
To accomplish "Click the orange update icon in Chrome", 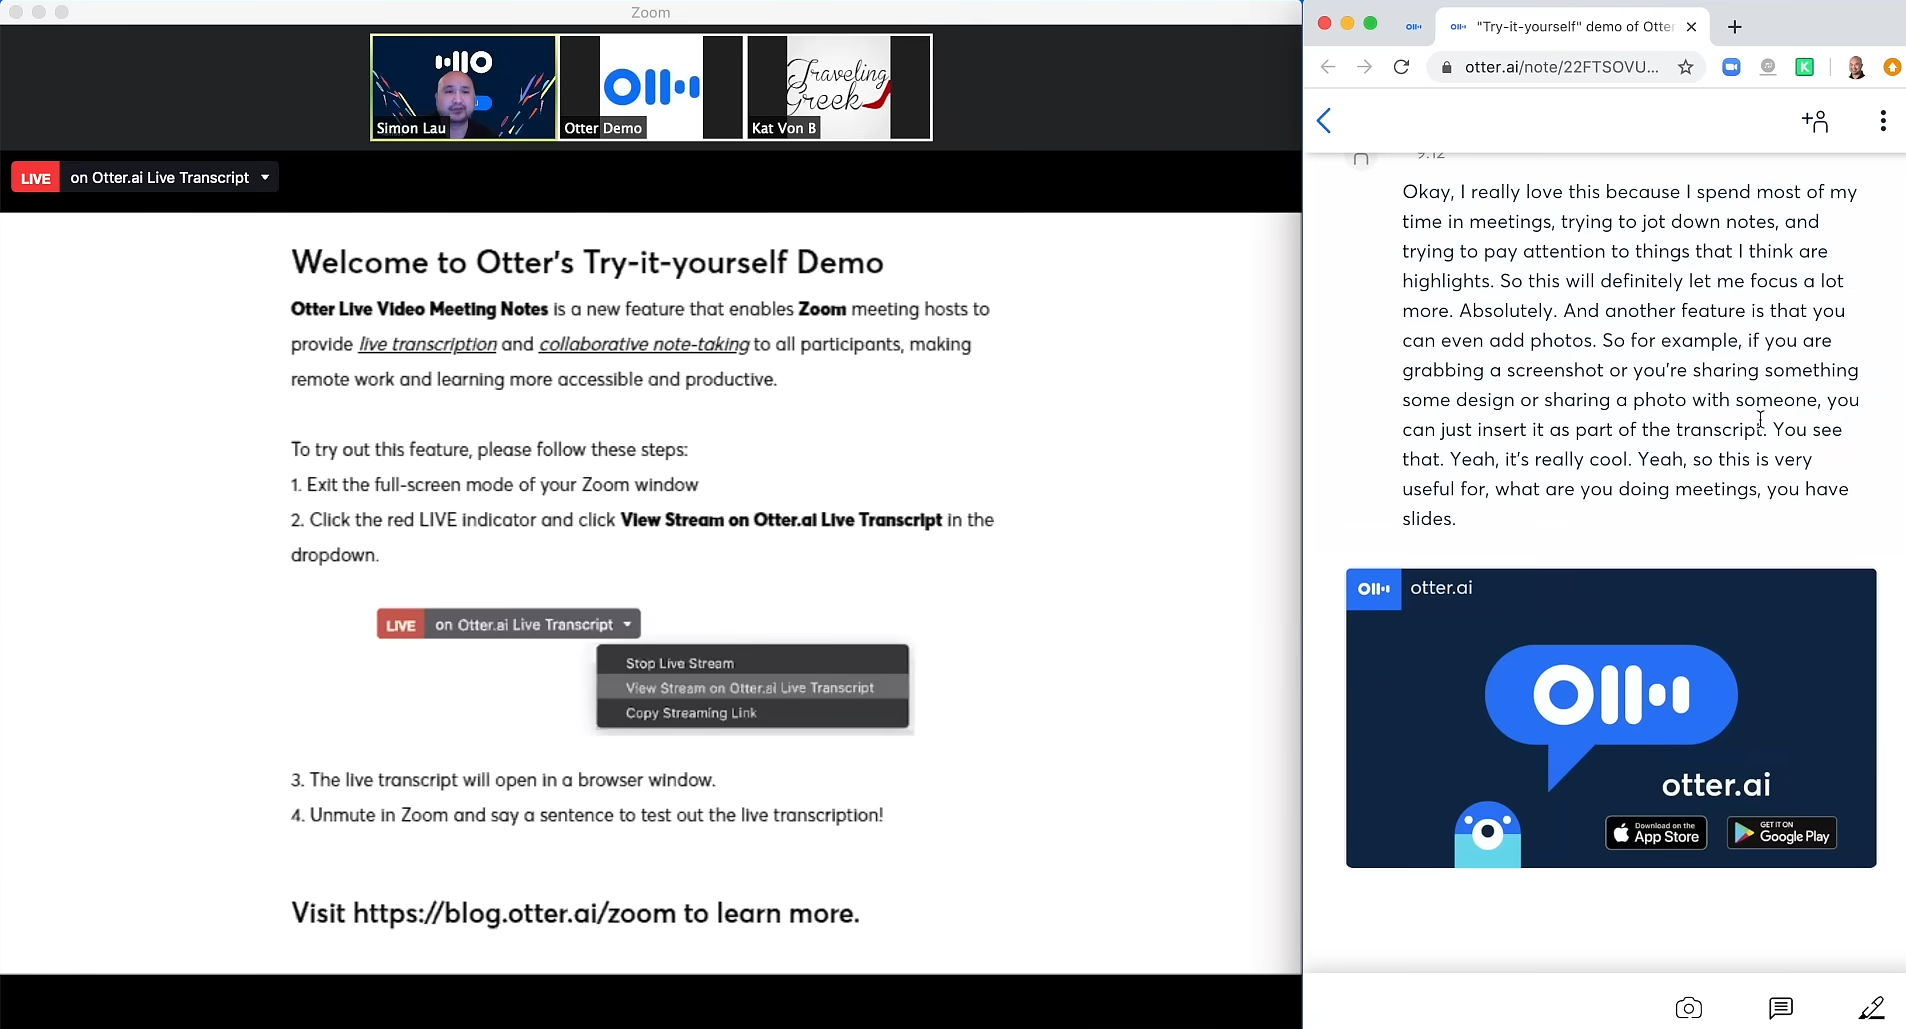I will click(x=1892, y=67).
